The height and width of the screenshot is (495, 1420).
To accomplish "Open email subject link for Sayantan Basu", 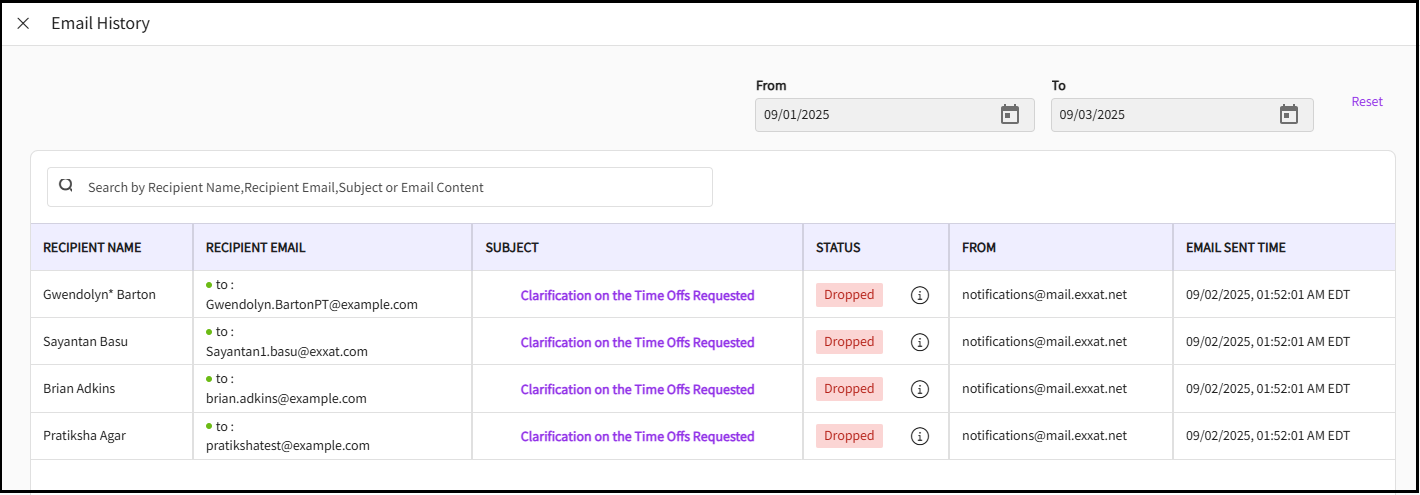I will (637, 342).
